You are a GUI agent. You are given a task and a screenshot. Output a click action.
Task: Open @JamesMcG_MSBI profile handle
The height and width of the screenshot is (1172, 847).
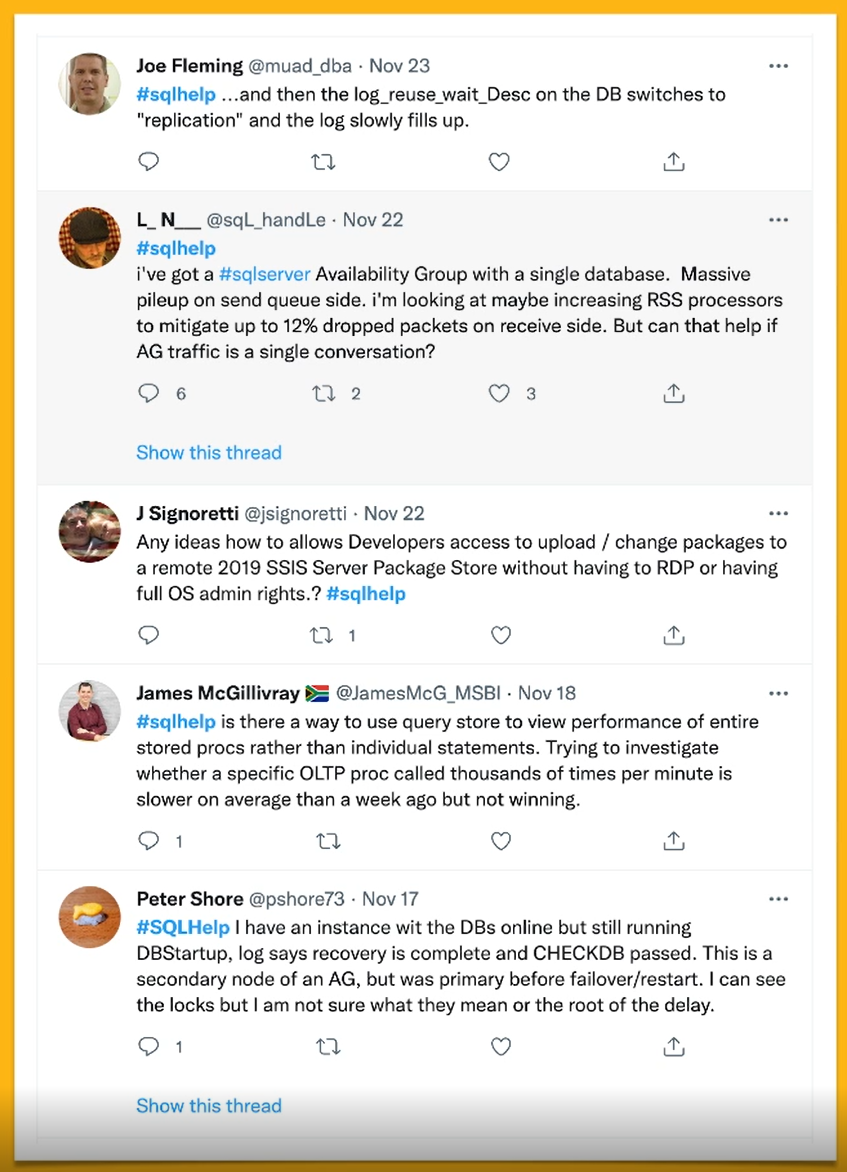[420, 693]
